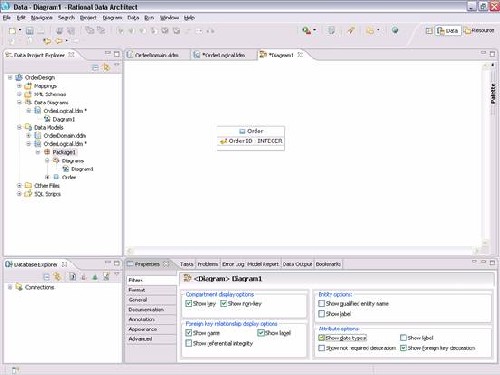Maximize the Properties panel

492,263
